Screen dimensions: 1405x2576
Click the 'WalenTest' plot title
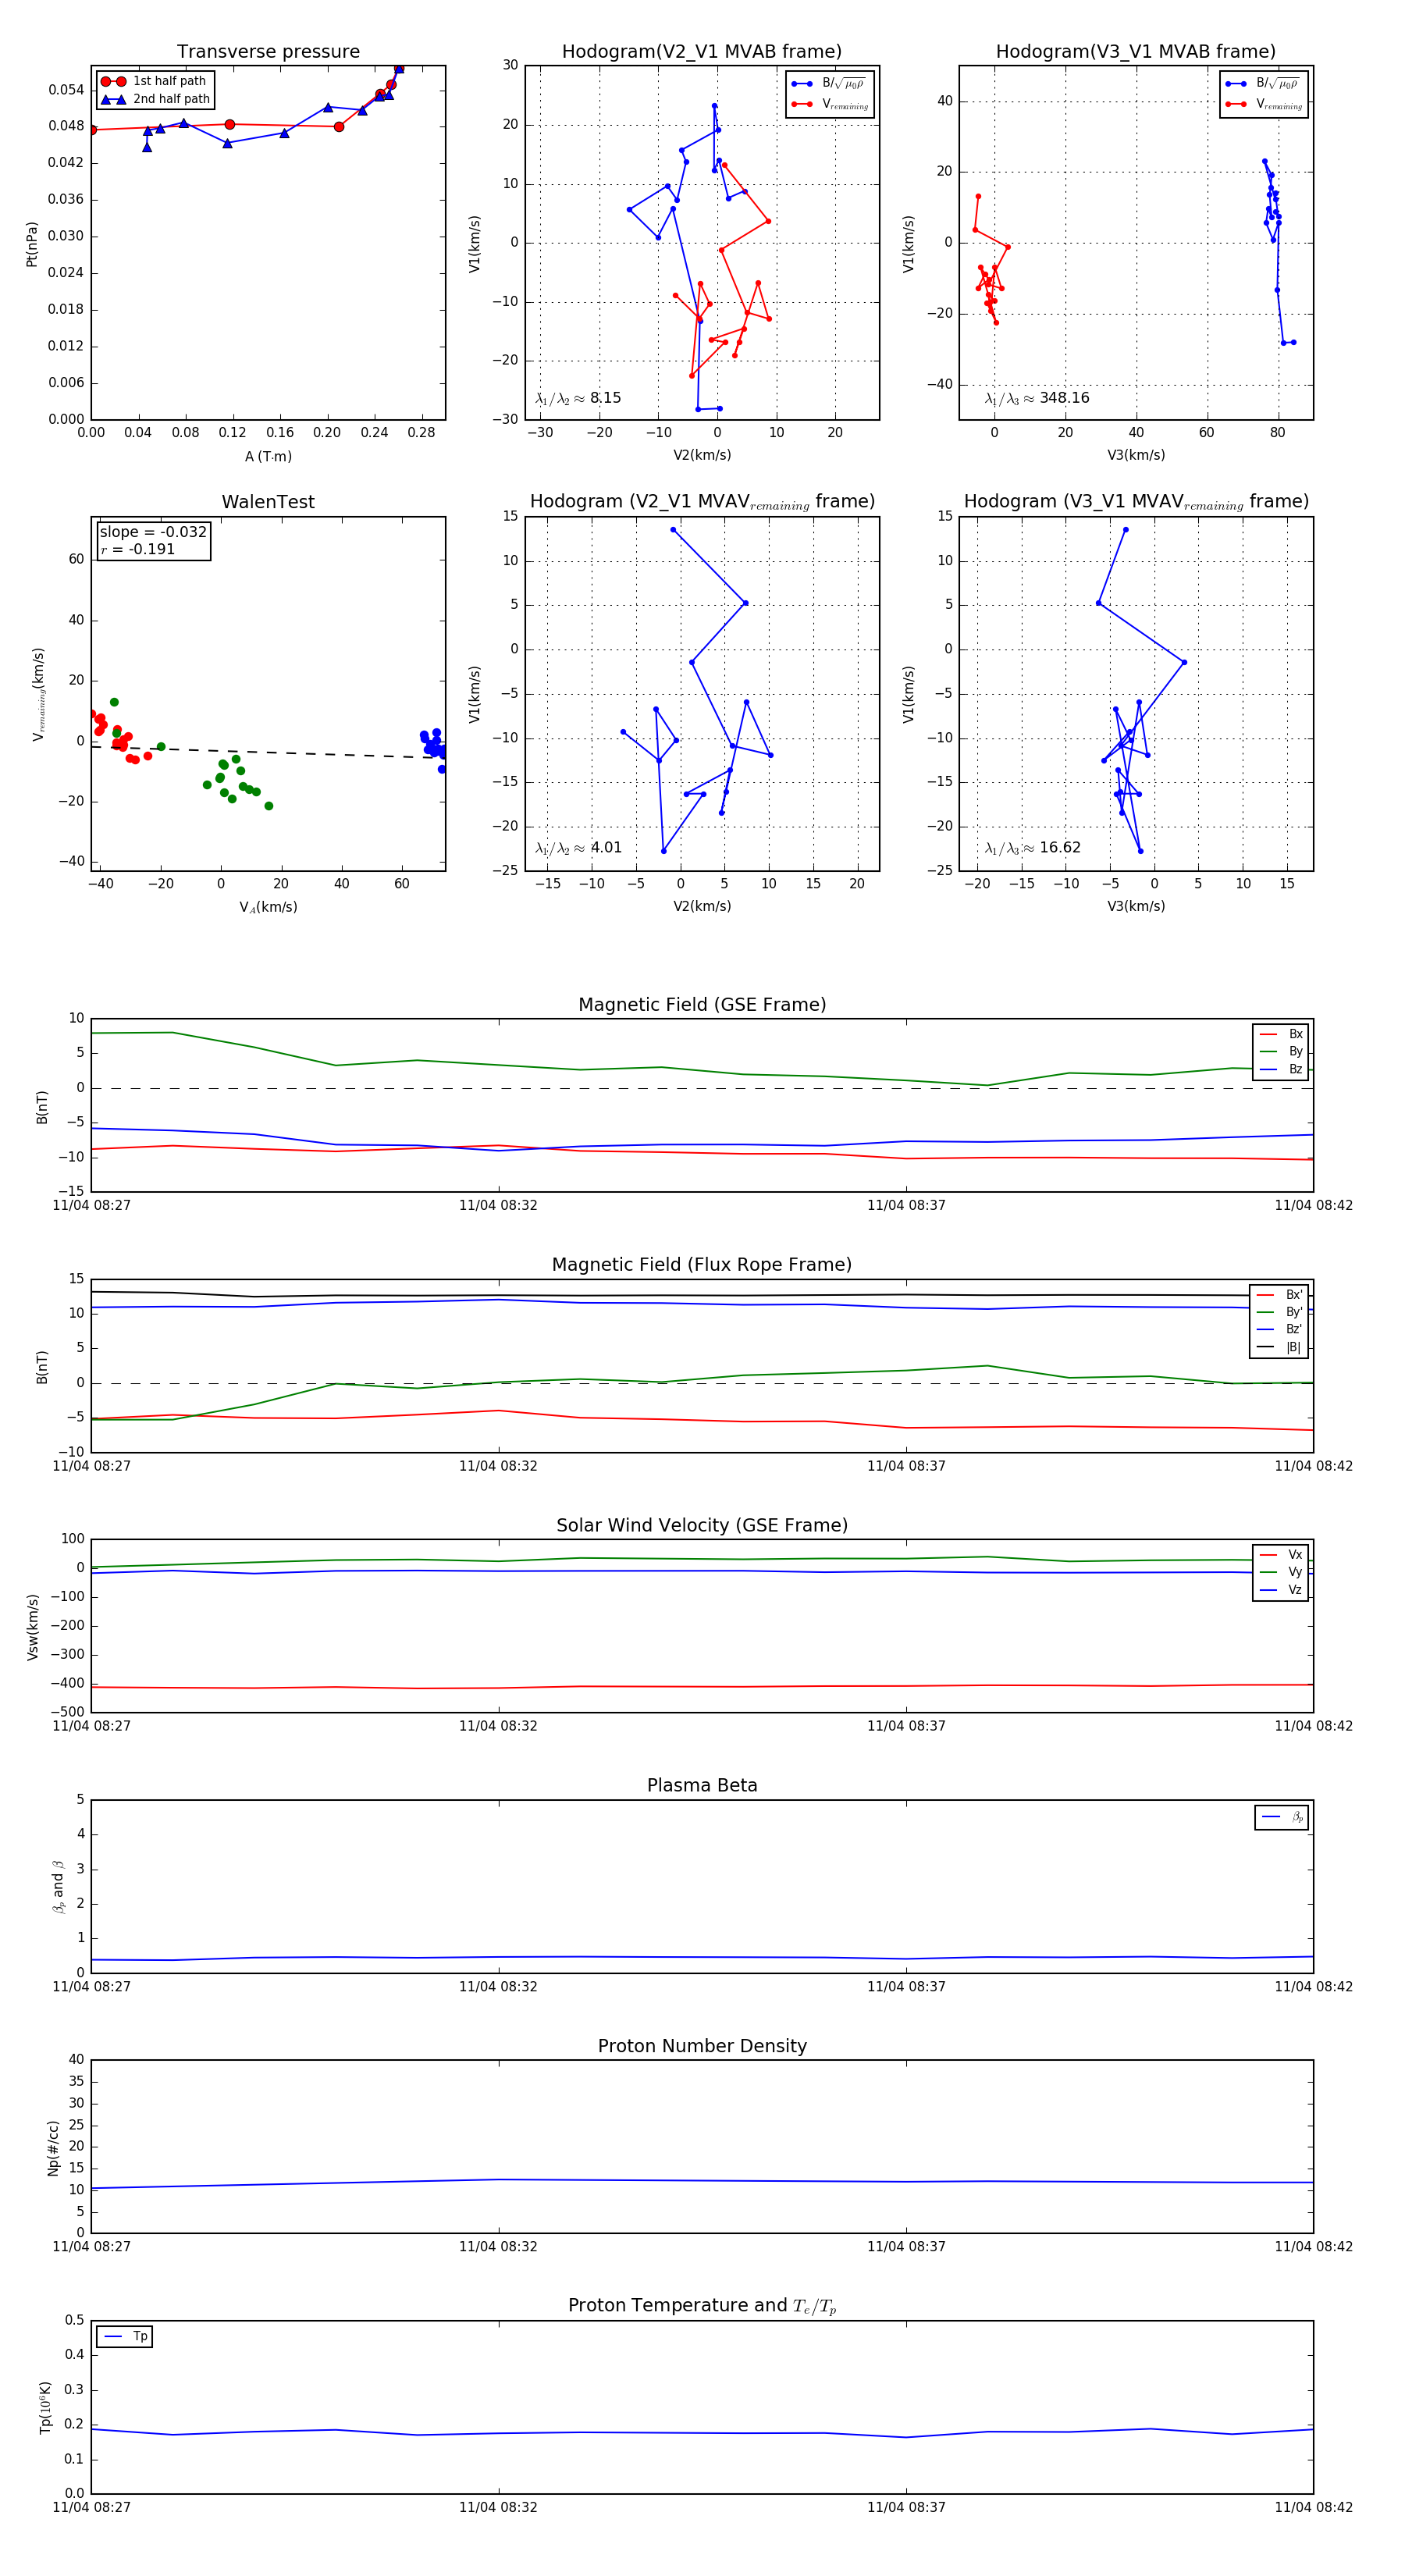(x=268, y=502)
